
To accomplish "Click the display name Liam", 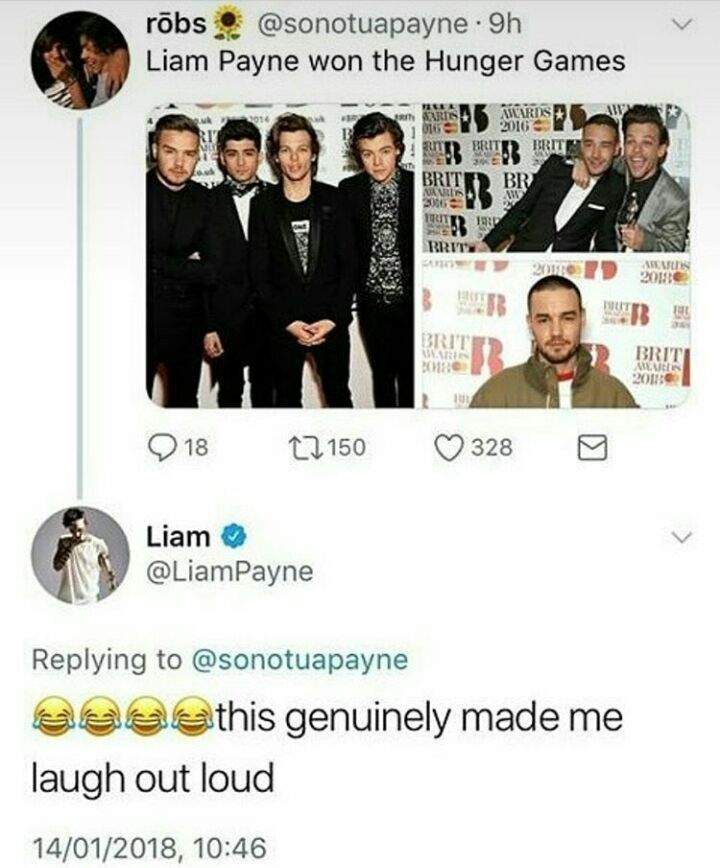I will pyautogui.click(x=178, y=536).
